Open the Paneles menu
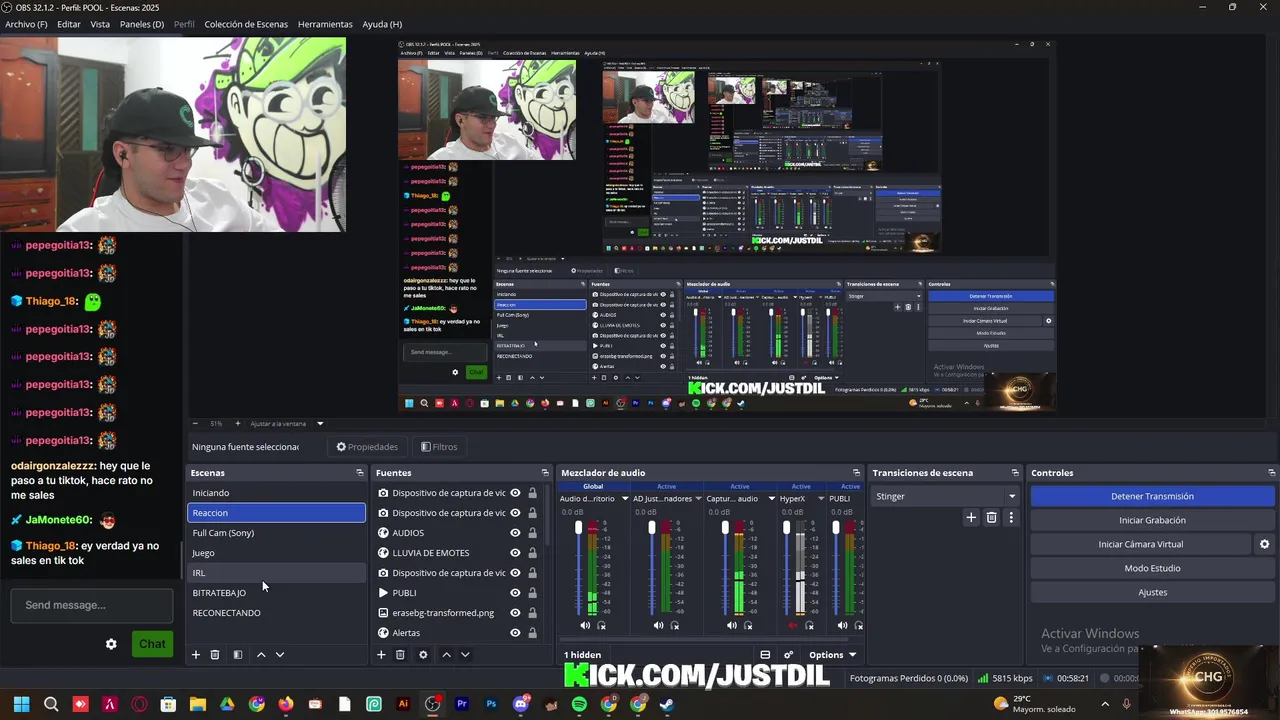 click(x=141, y=24)
